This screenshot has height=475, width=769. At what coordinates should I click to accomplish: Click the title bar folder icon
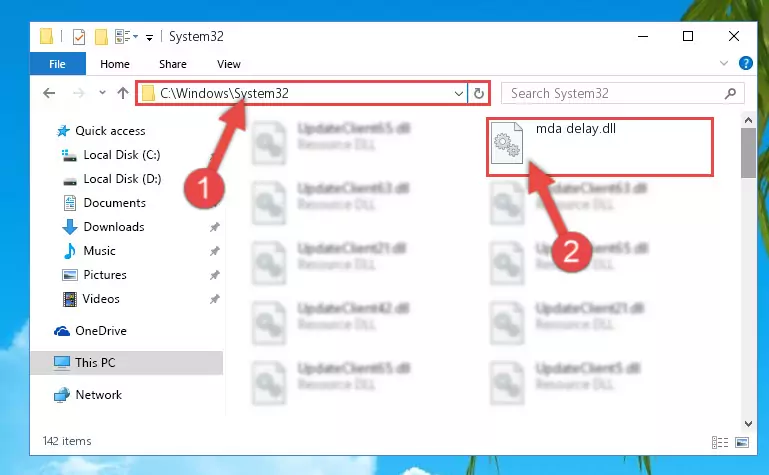tap(46, 36)
